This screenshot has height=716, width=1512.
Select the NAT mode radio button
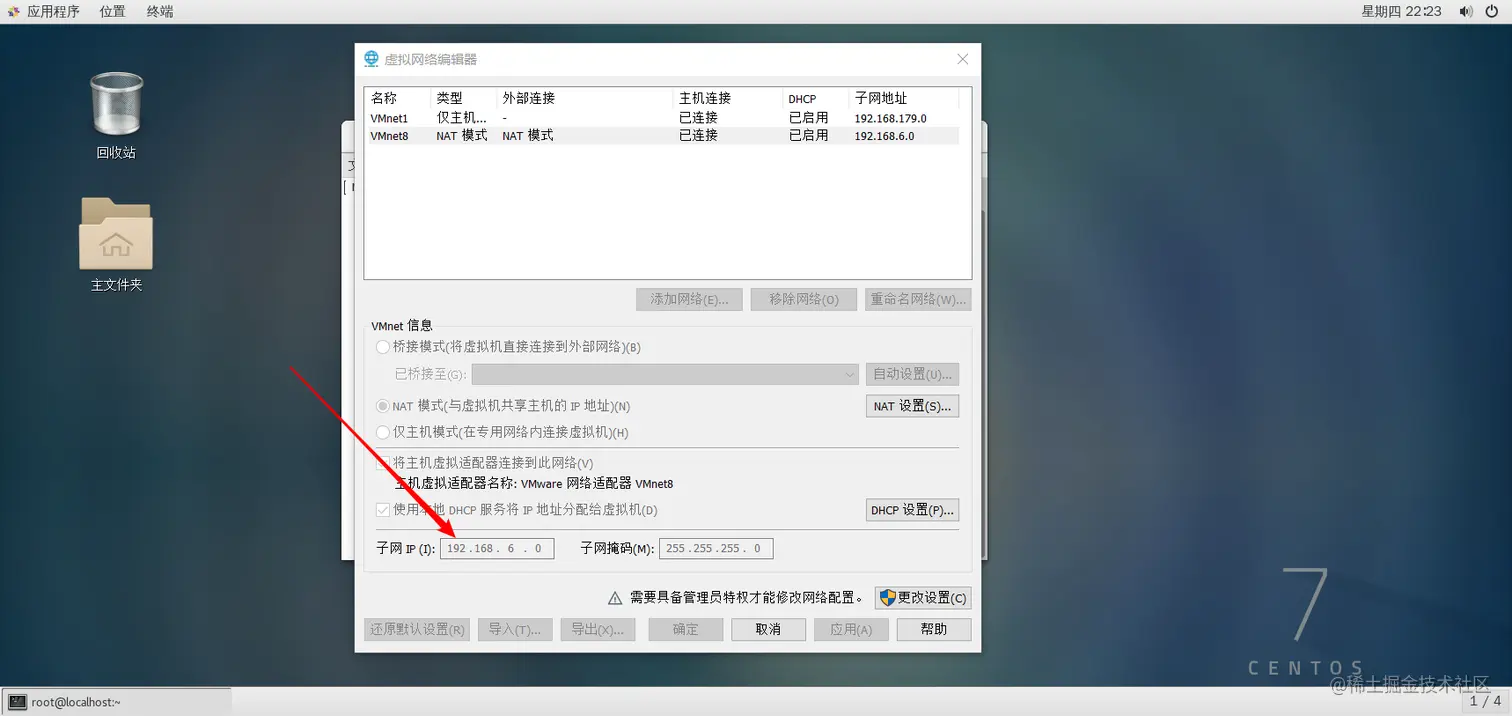383,406
